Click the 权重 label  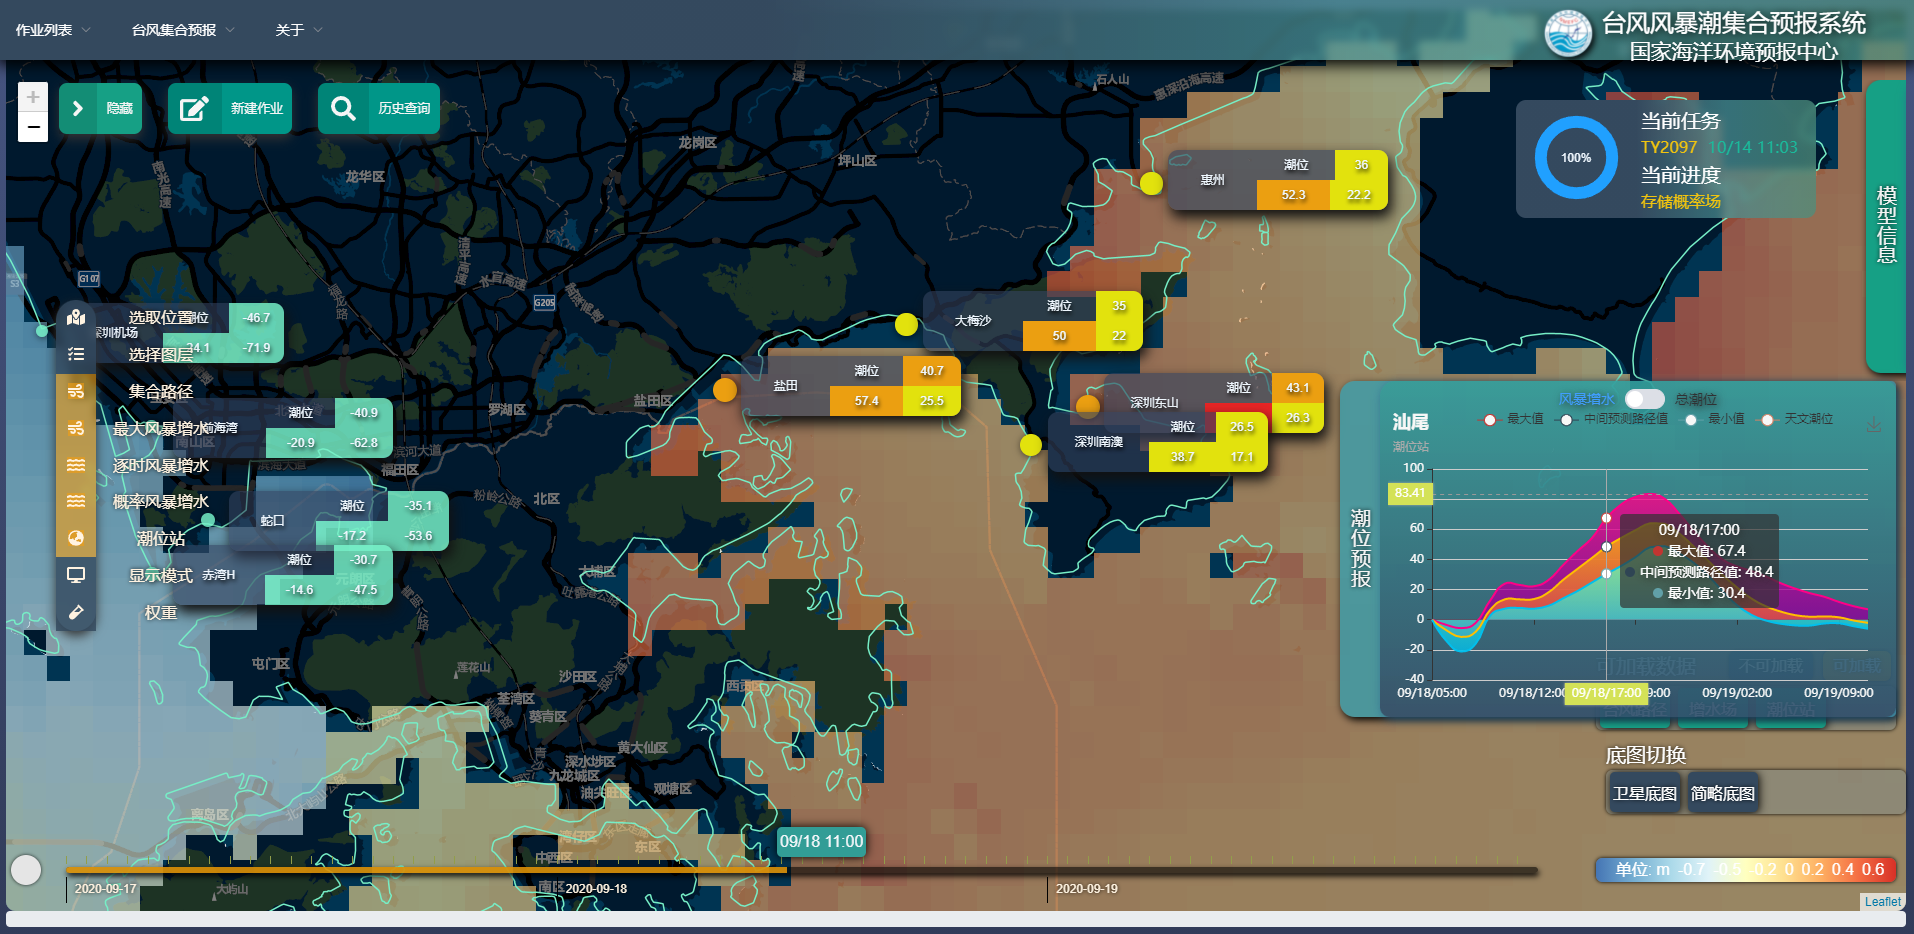(161, 612)
